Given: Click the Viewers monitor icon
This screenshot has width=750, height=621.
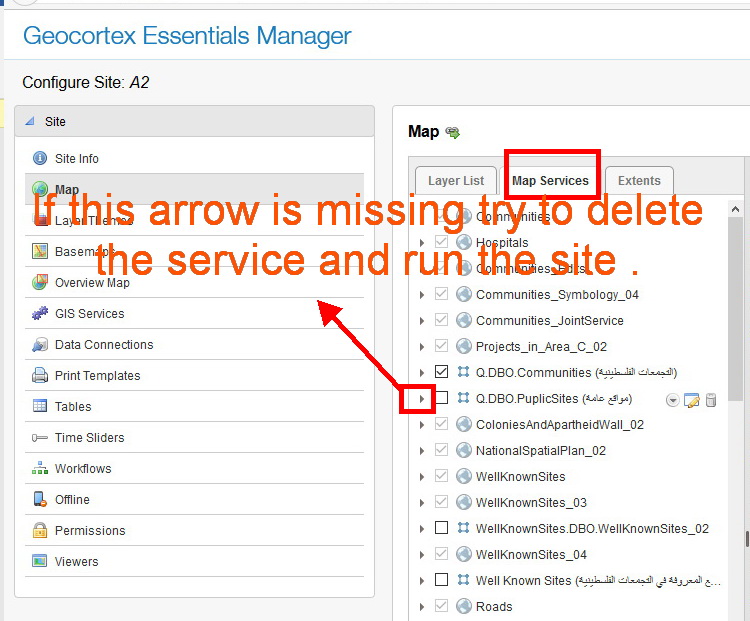Looking at the screenshot, I should [40, 561].
